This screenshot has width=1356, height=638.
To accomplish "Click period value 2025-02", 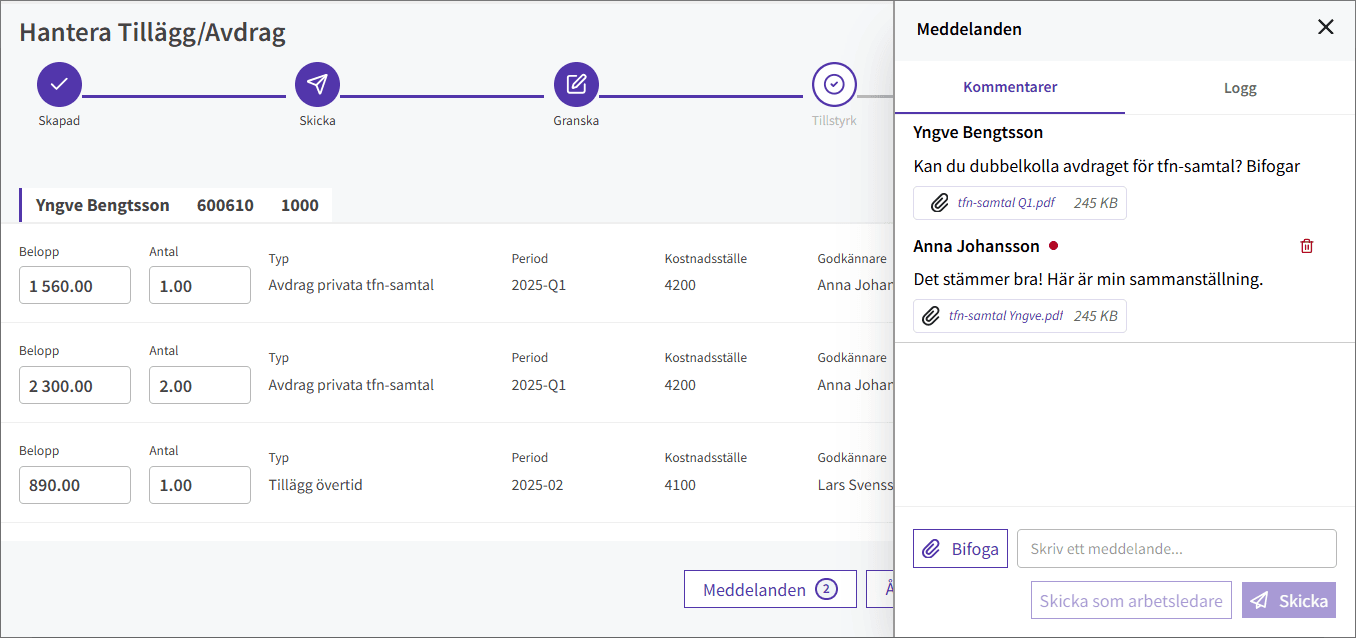I will [x=537, y=485].
